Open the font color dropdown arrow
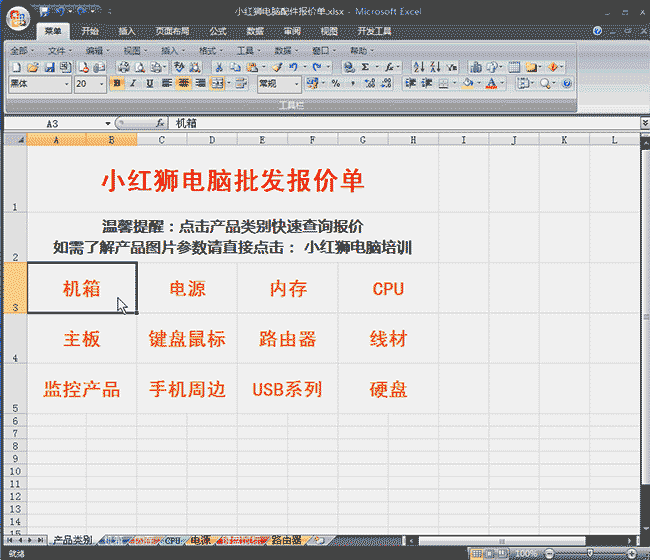650x560 pixels. pyautogui.click(x=502, y=84)
